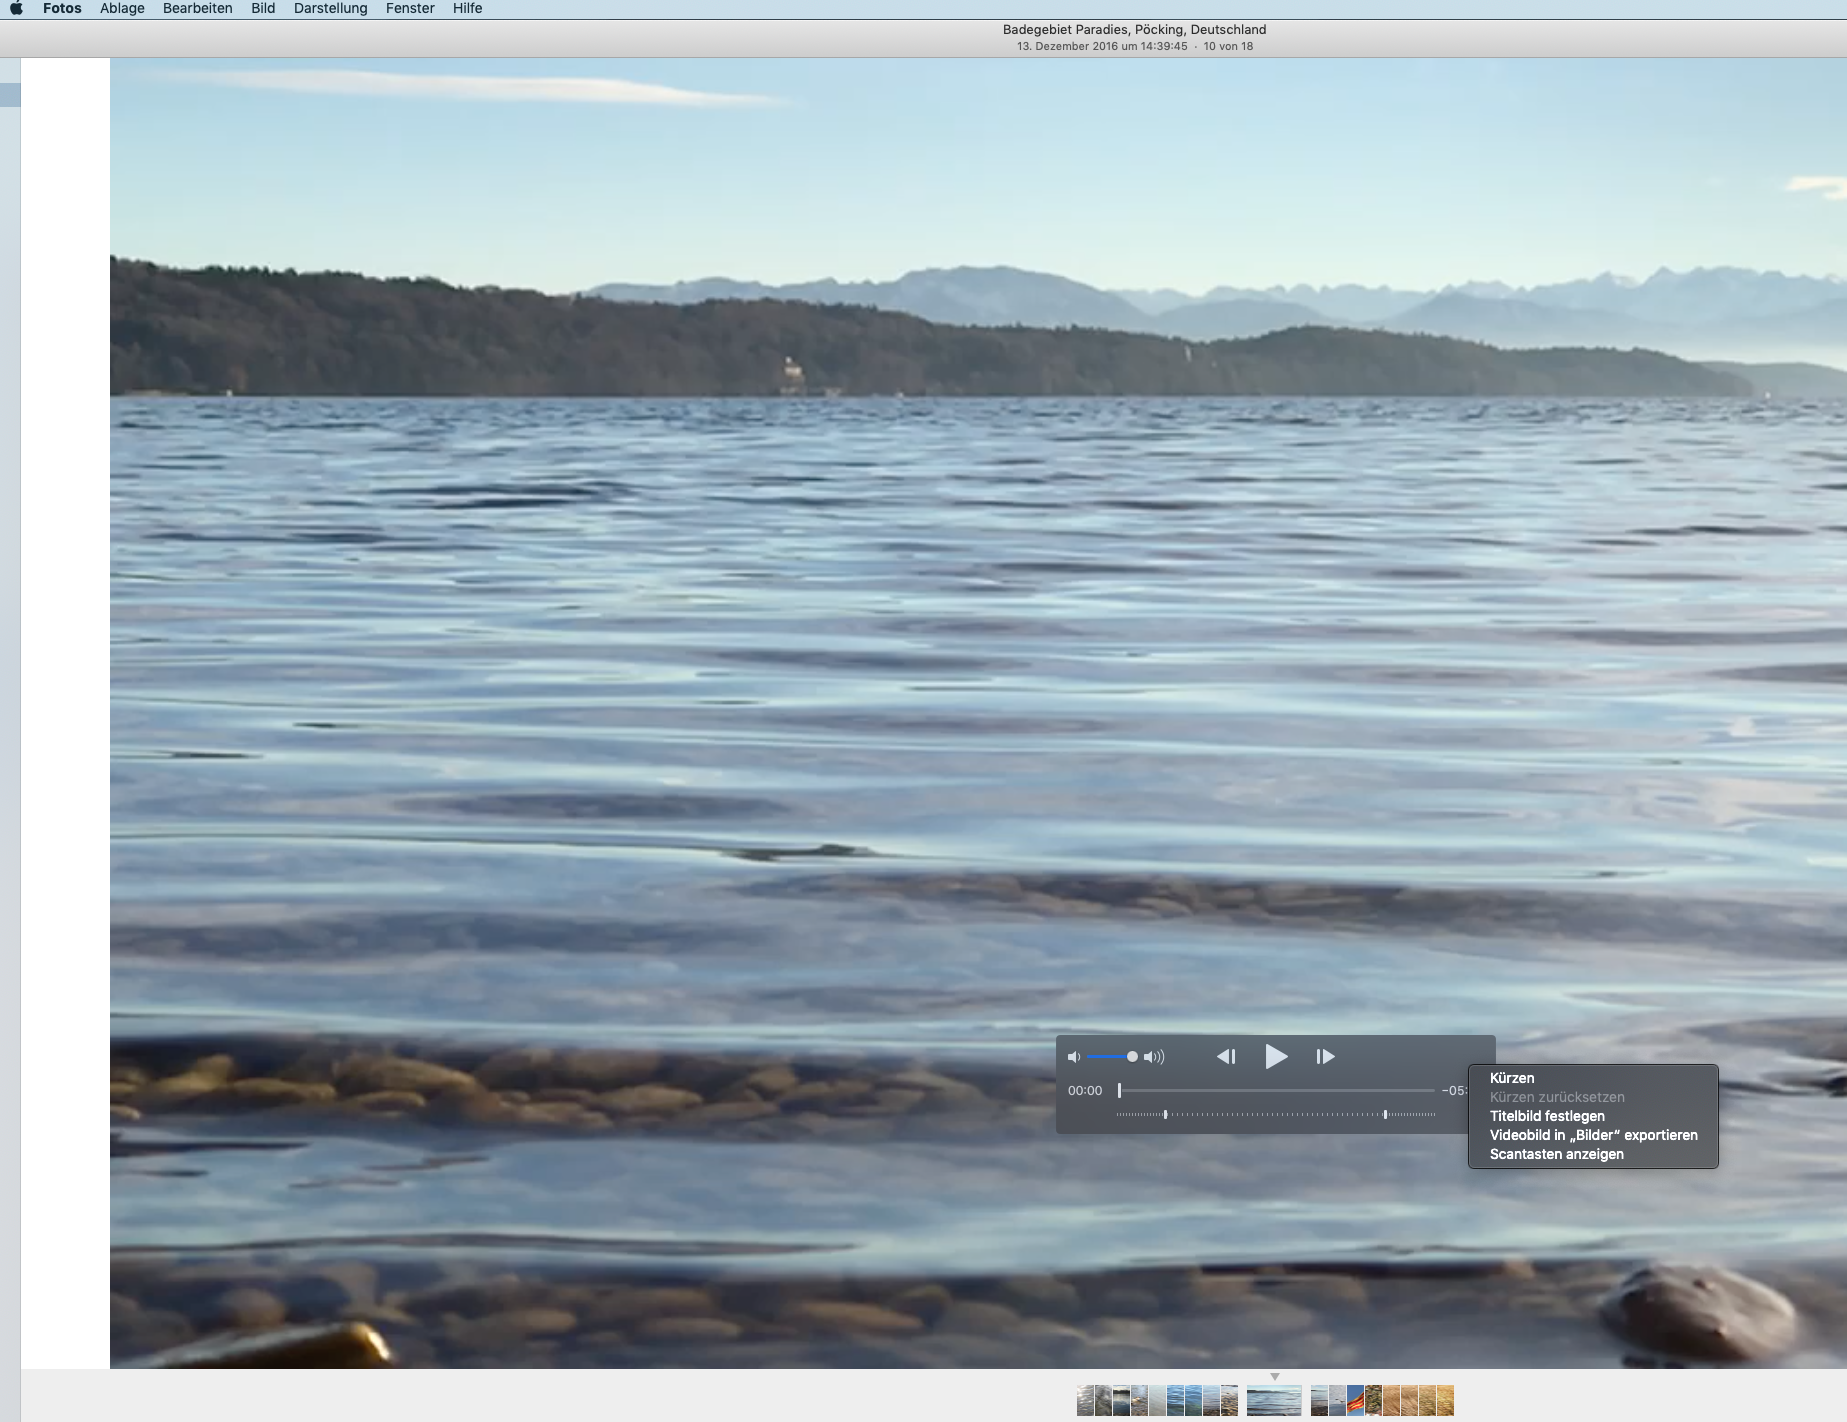Click the volume slider knob
1847x1422 pixels.
(x=1132, y=1056)
